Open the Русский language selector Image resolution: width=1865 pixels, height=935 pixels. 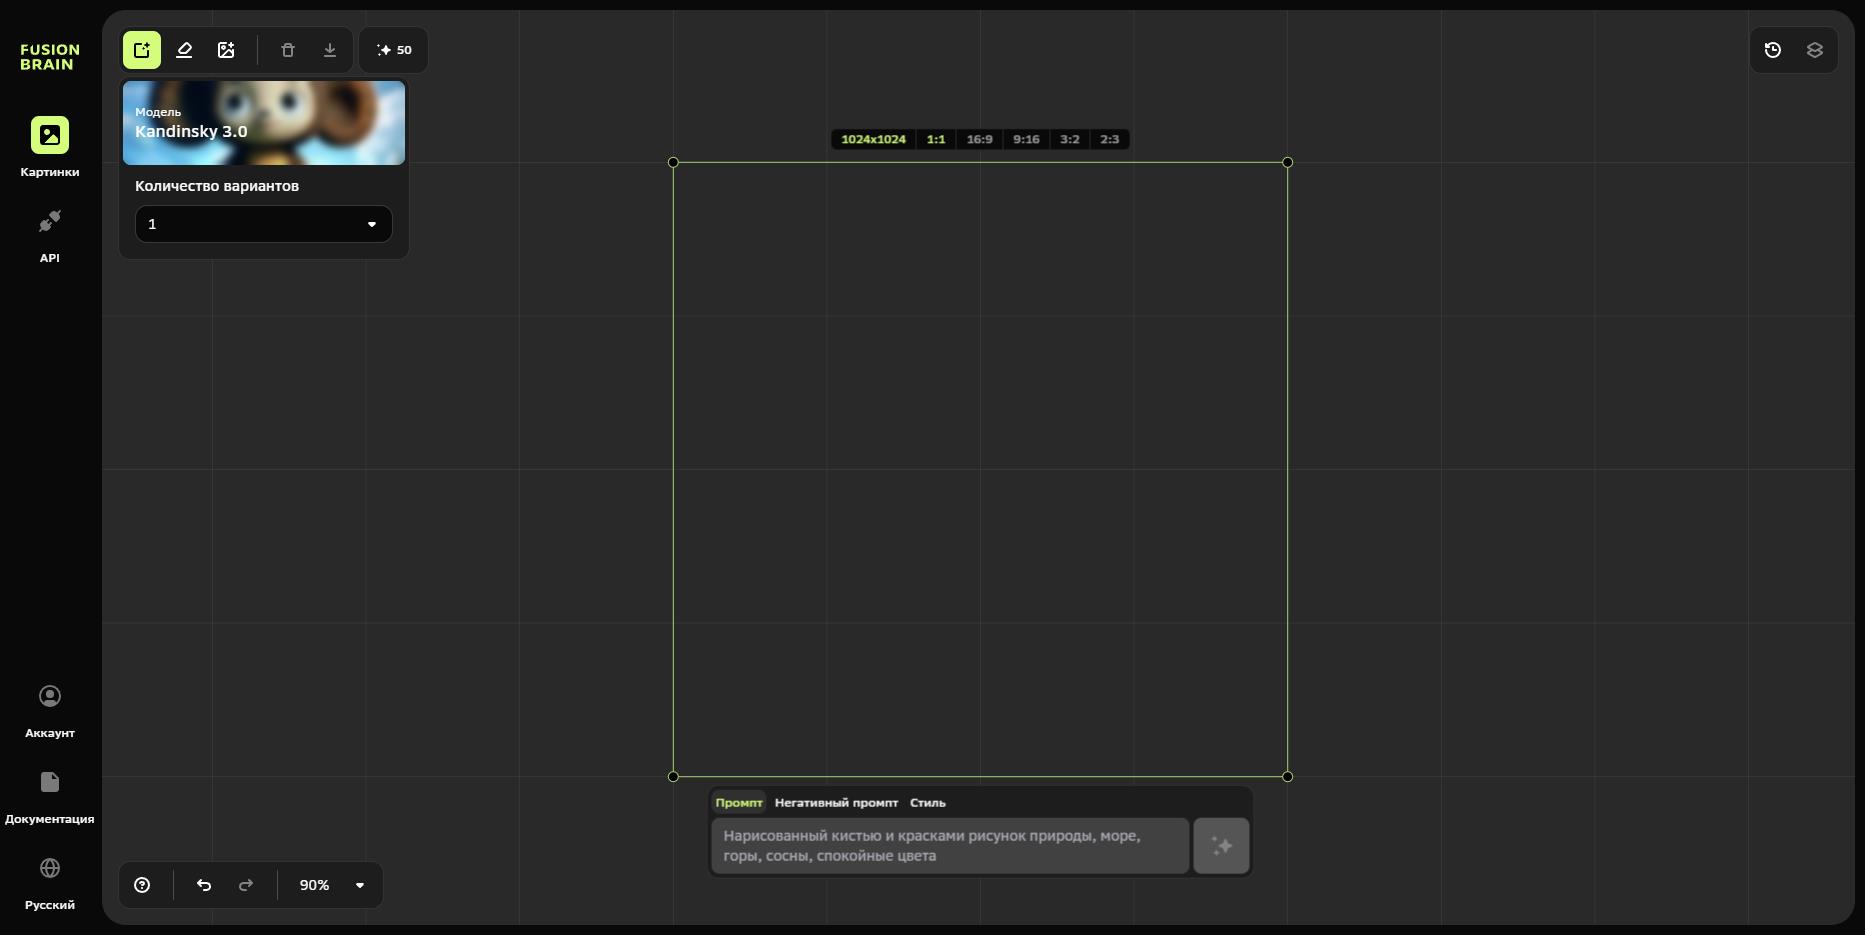[50, 881]
